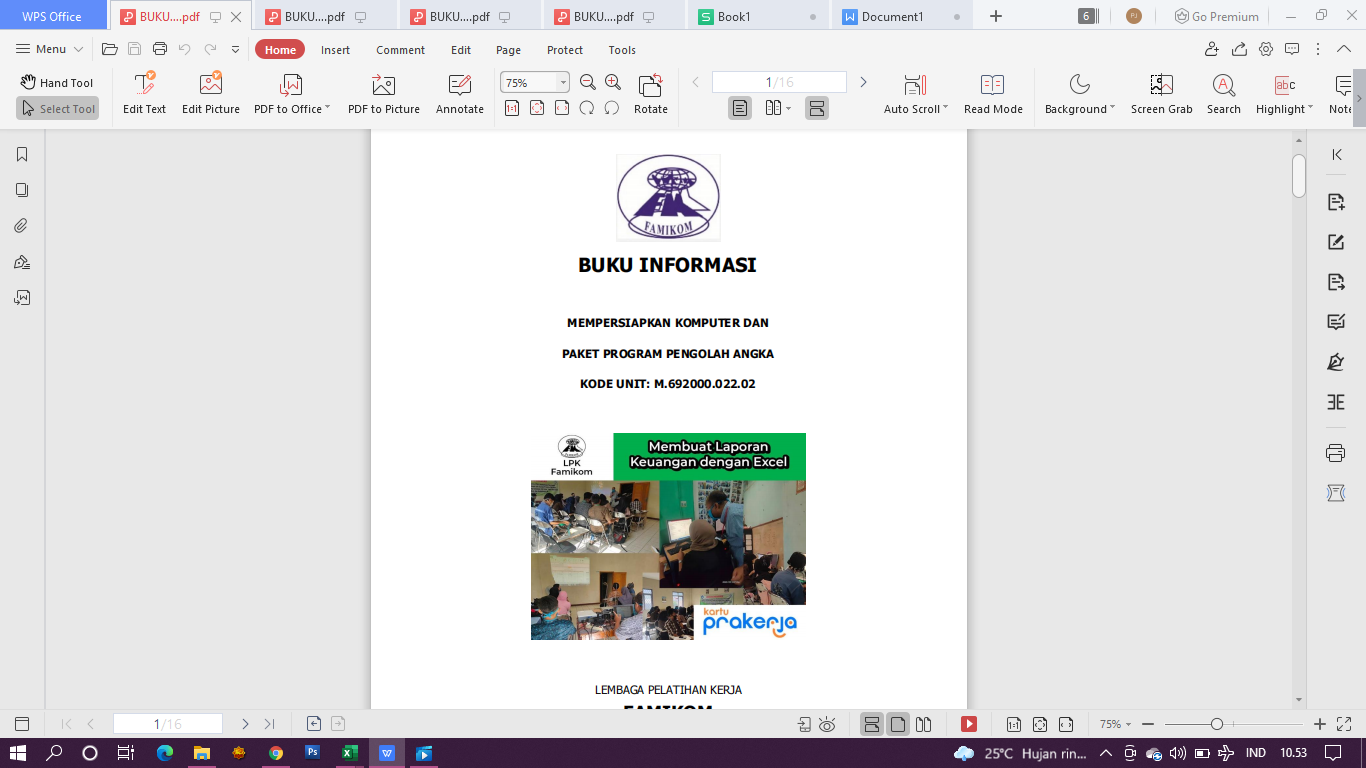This screenshot has height=768, width=1366.
Task: Open a new tab with plus button
Action: tap(995, 16)
